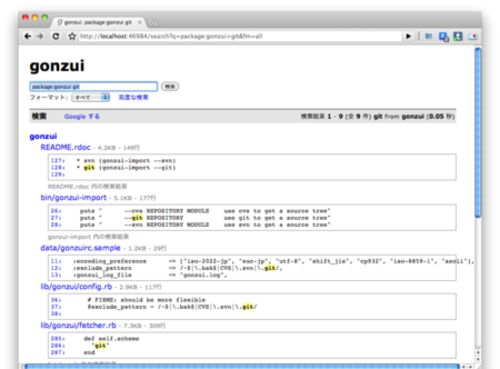500x369 pixels.
Task: Reload the page with the refresh icon
Action: (56, 36)
